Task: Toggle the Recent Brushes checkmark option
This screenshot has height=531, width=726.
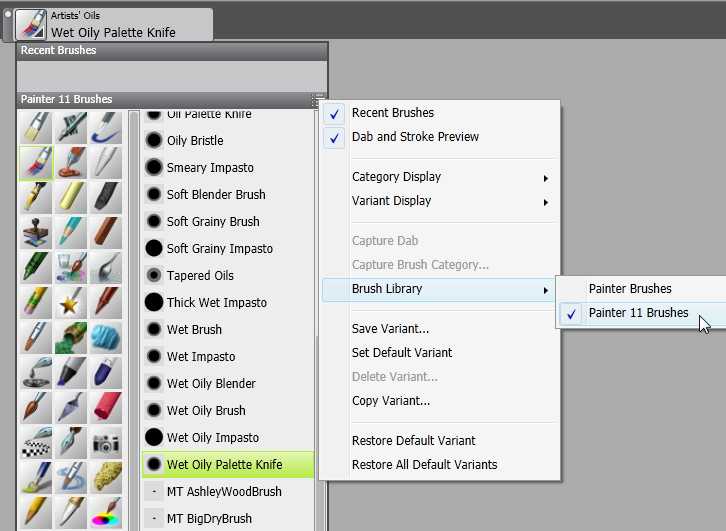Action: (392, 113)
